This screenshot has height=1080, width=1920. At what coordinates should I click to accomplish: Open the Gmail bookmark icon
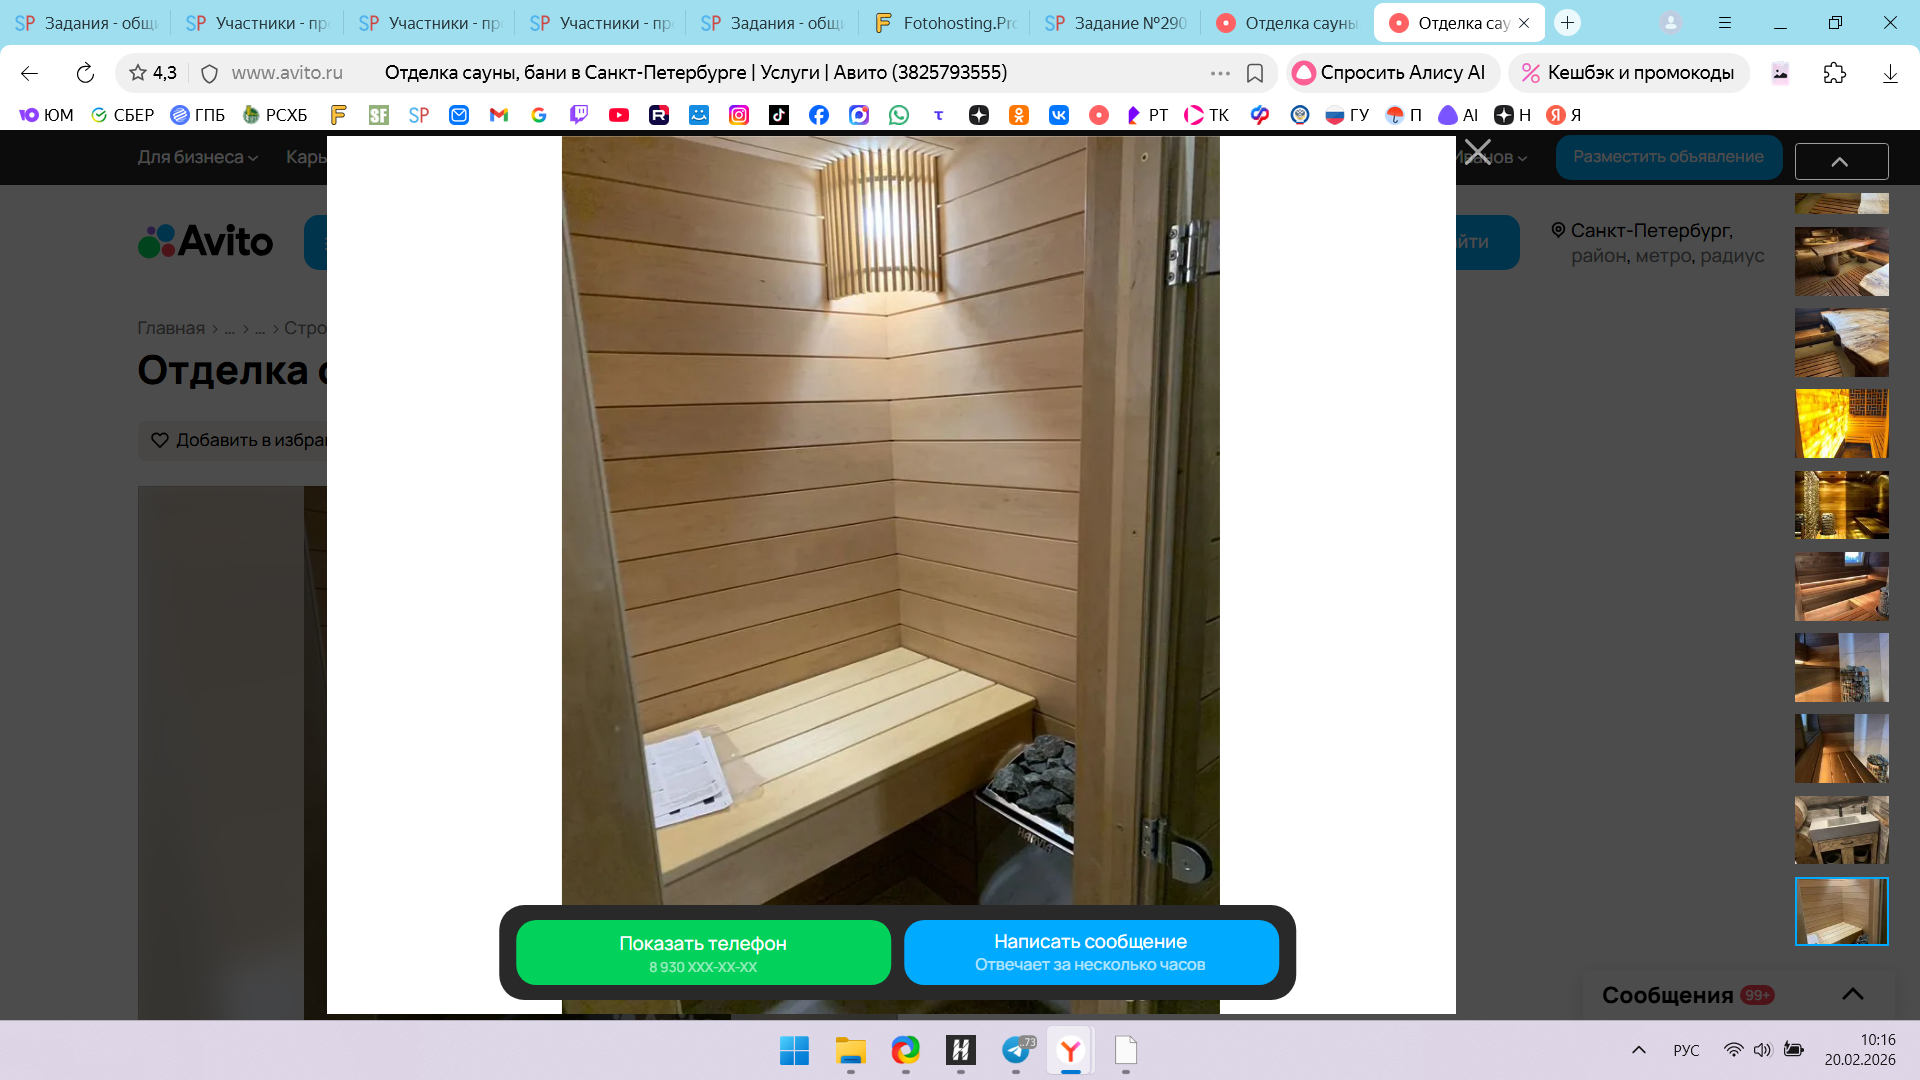[x=499, y=115]
